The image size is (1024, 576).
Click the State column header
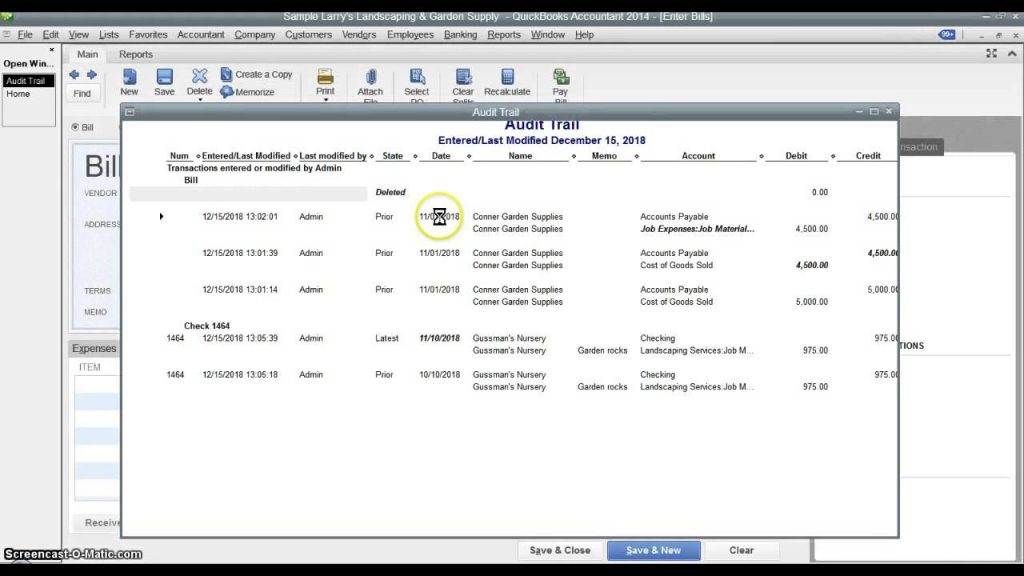click(392, 156)
